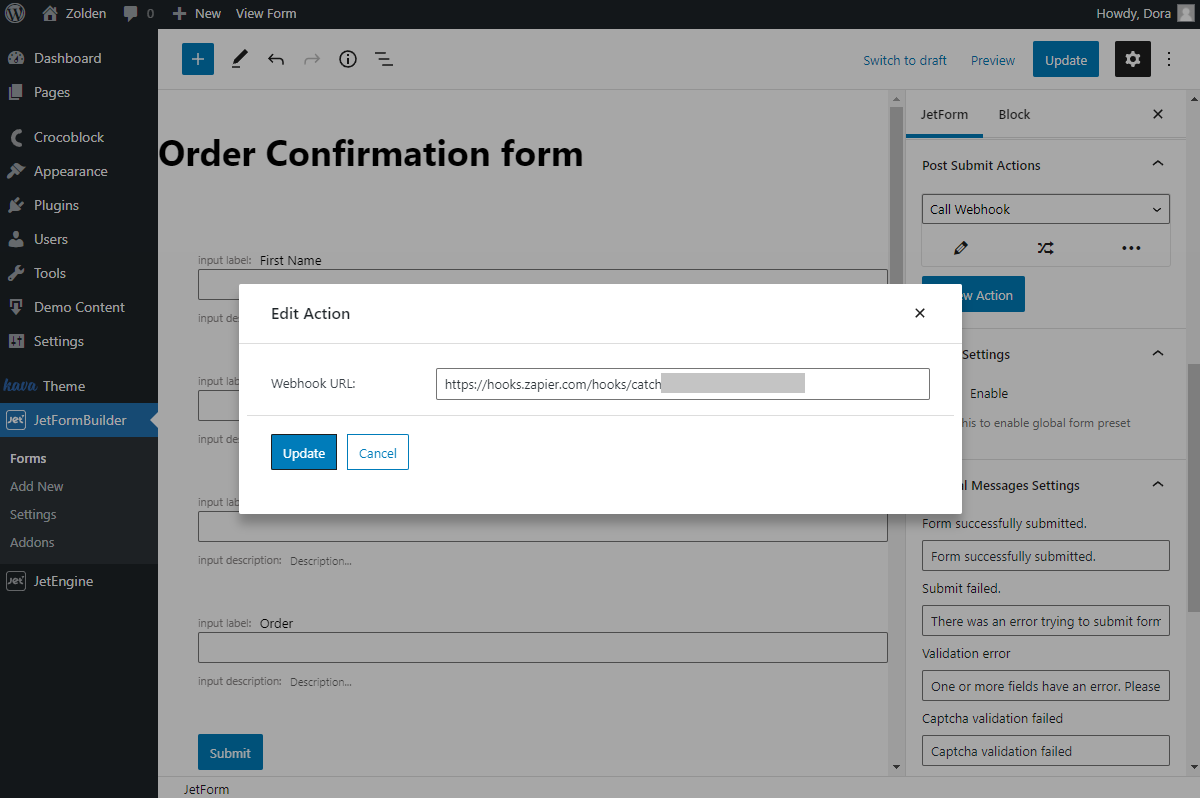Open the Plugins menu item

coord(56,205)
